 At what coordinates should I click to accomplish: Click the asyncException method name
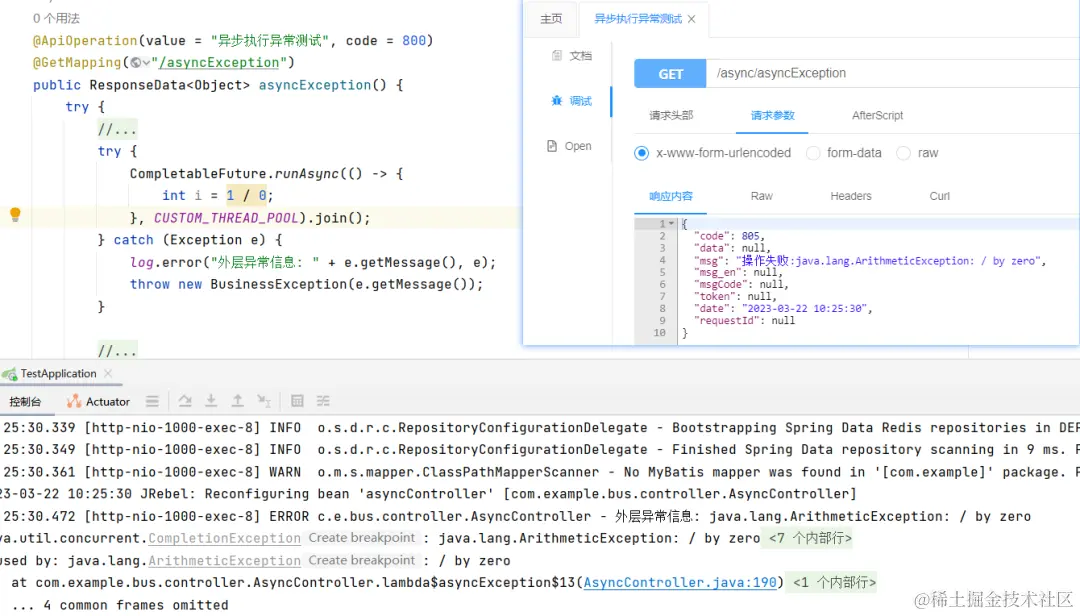click(x=315, y=85)
